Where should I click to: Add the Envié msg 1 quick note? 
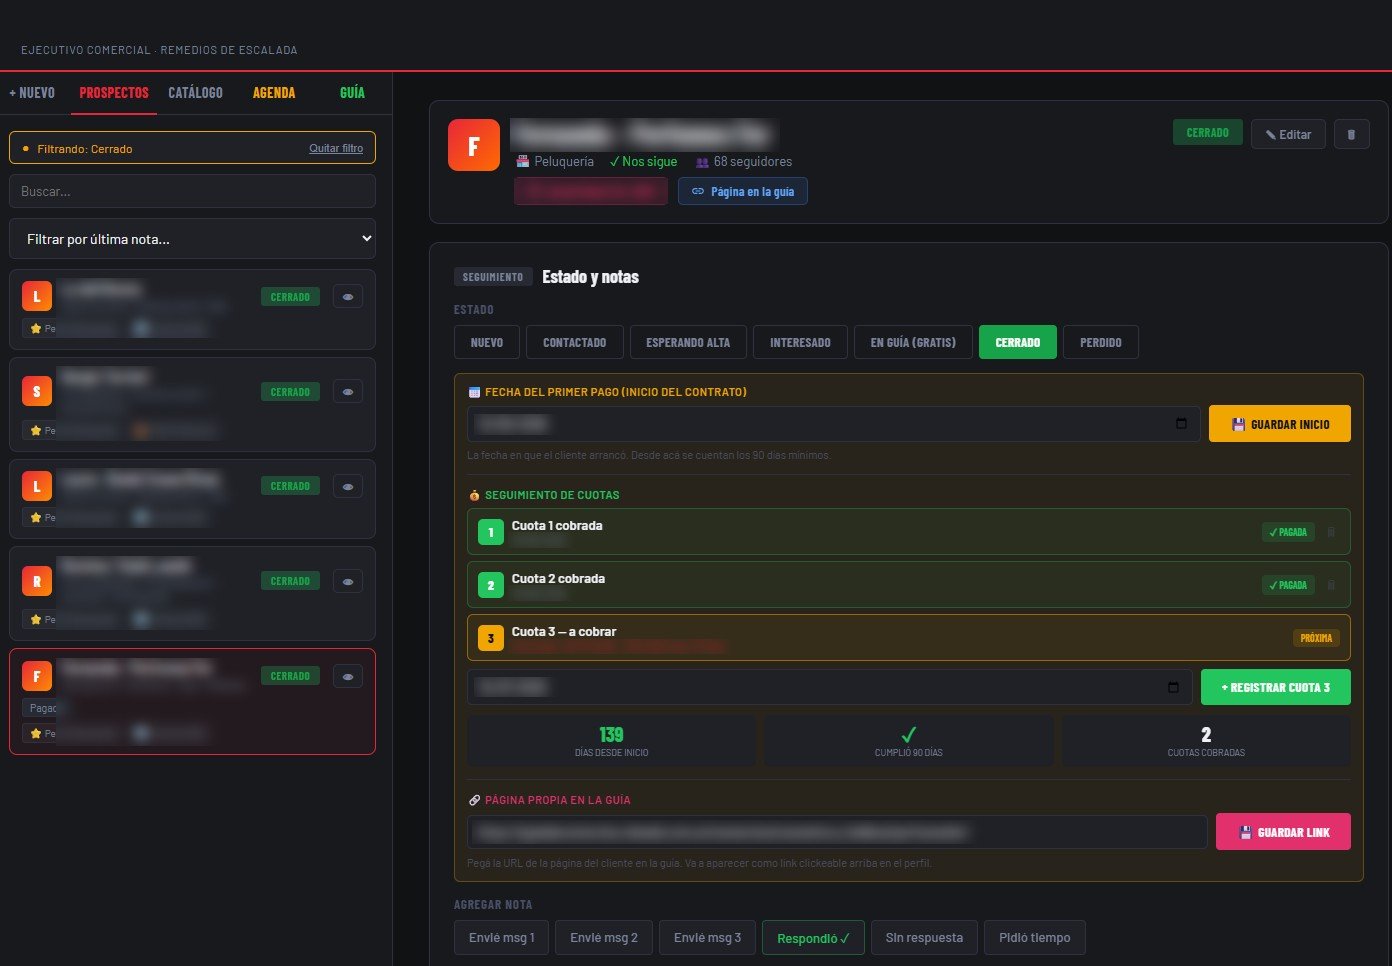tap(502, 938)
